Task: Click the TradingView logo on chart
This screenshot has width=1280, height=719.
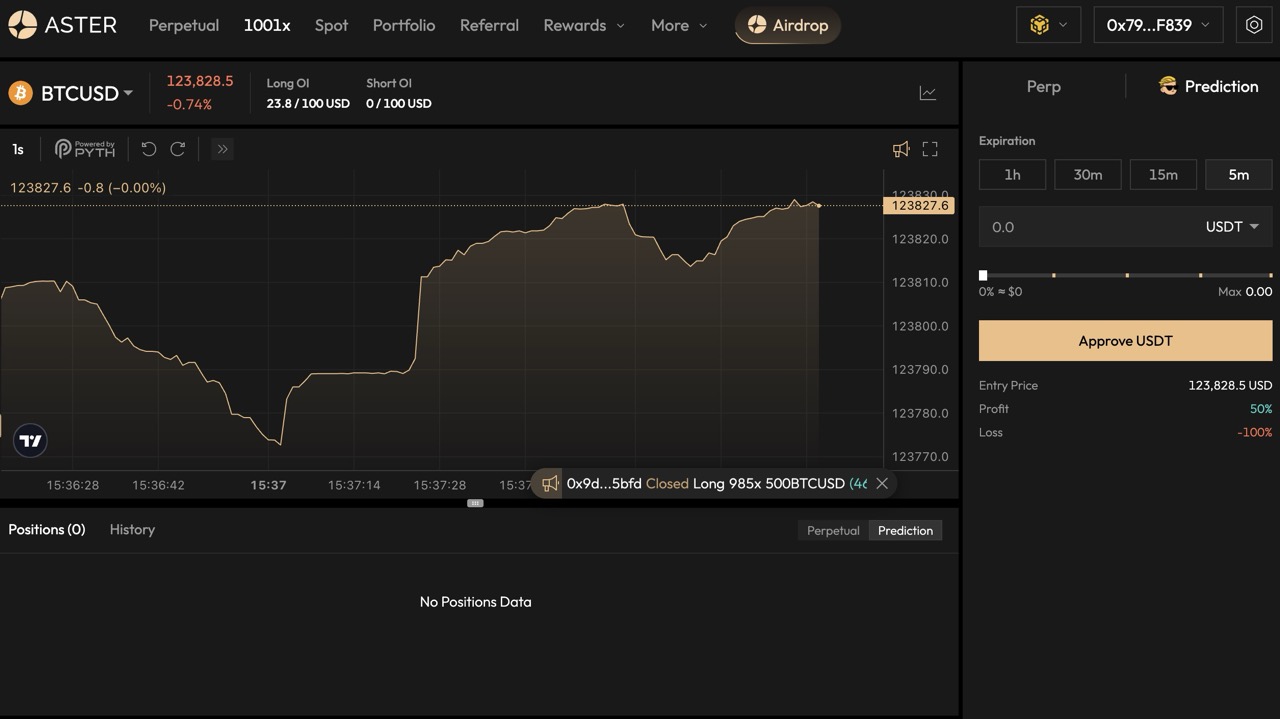Action: click(30, 441)
